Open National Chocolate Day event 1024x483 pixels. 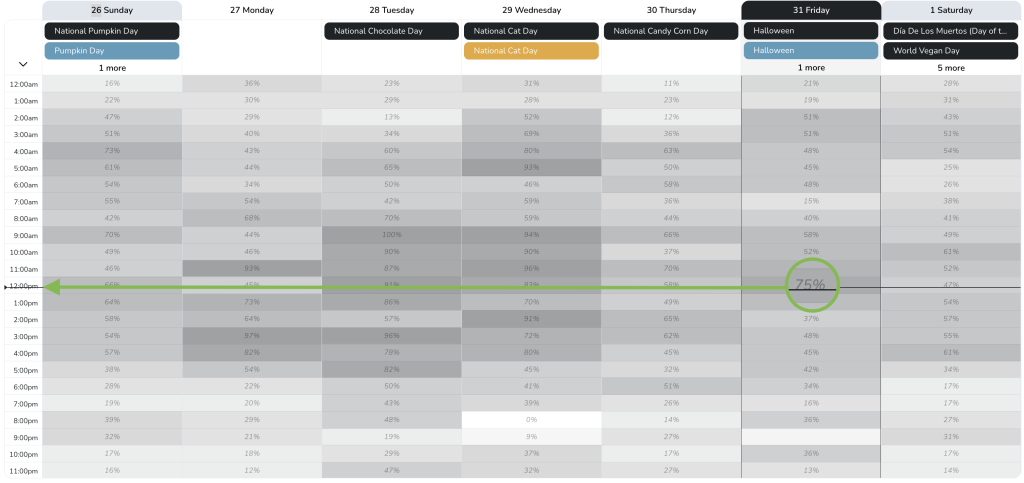[x=391, y=31]
